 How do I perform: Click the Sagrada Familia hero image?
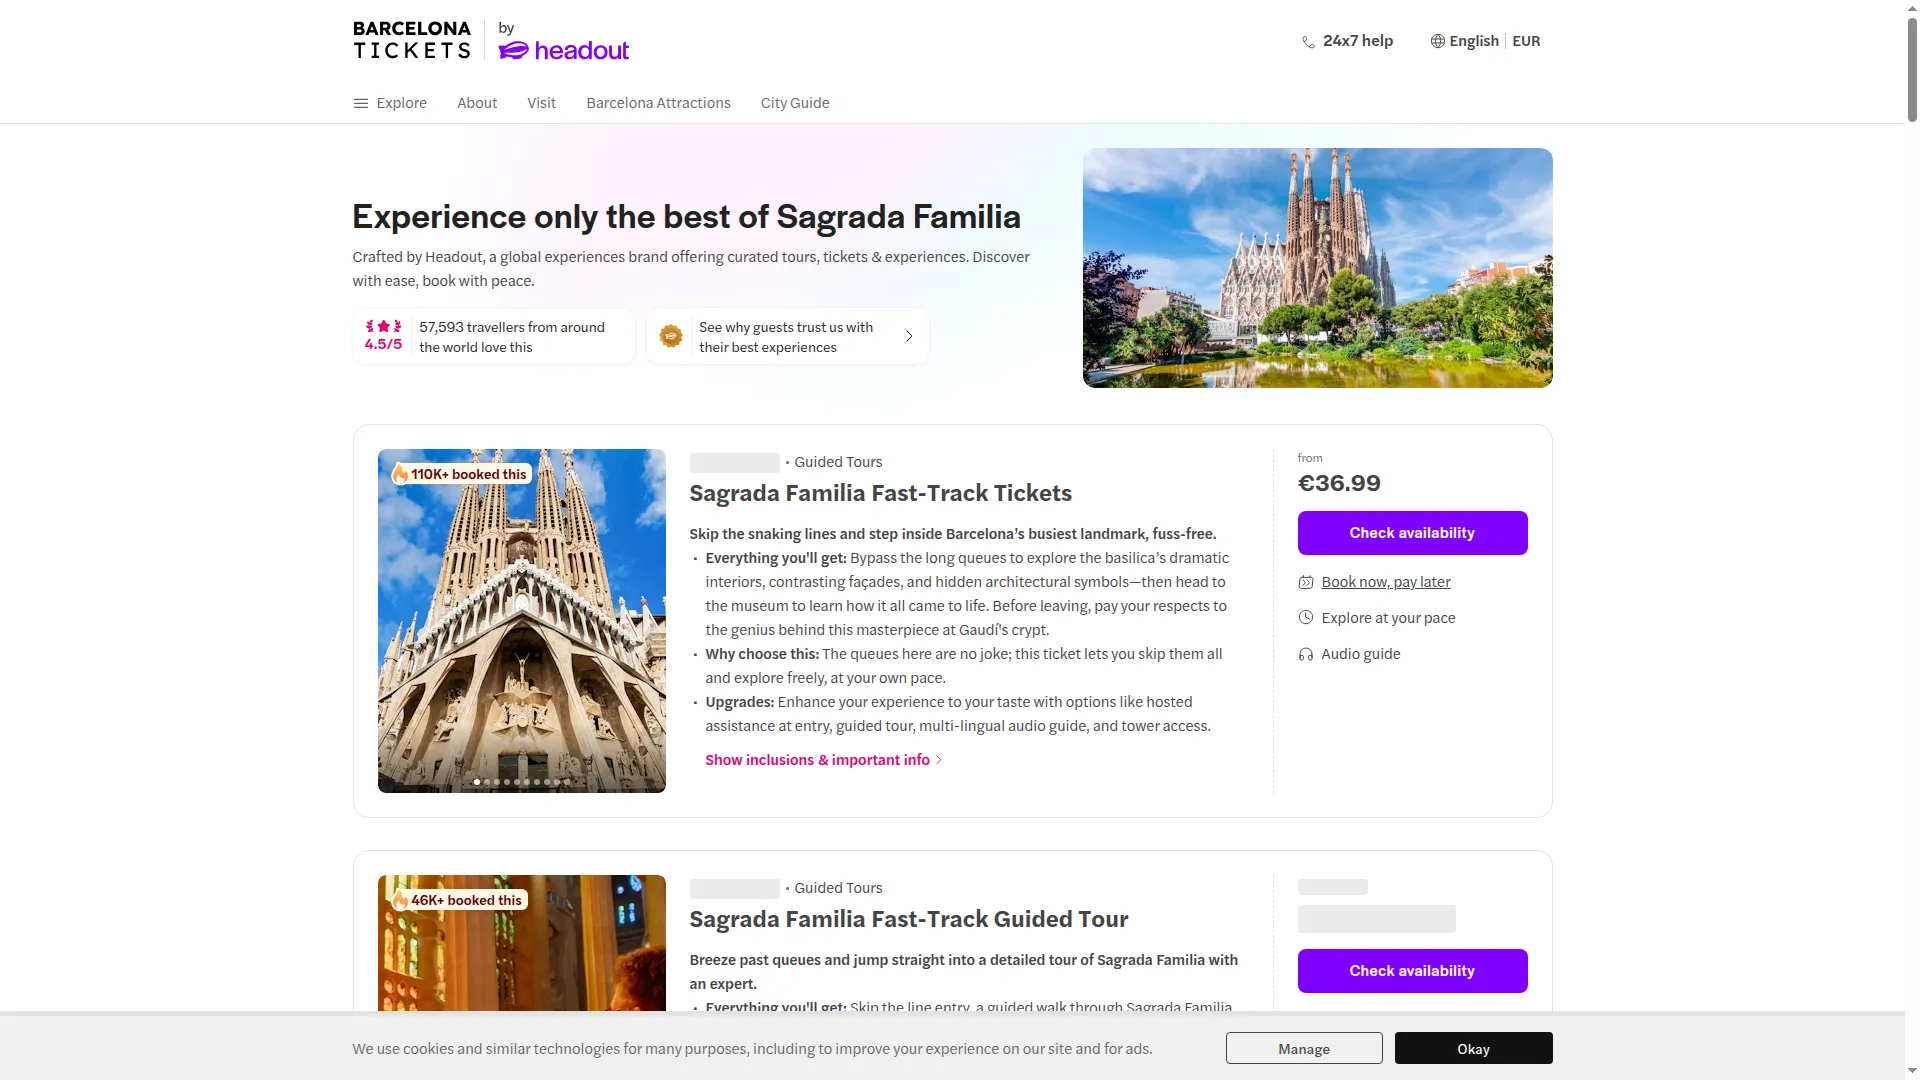1317,268
